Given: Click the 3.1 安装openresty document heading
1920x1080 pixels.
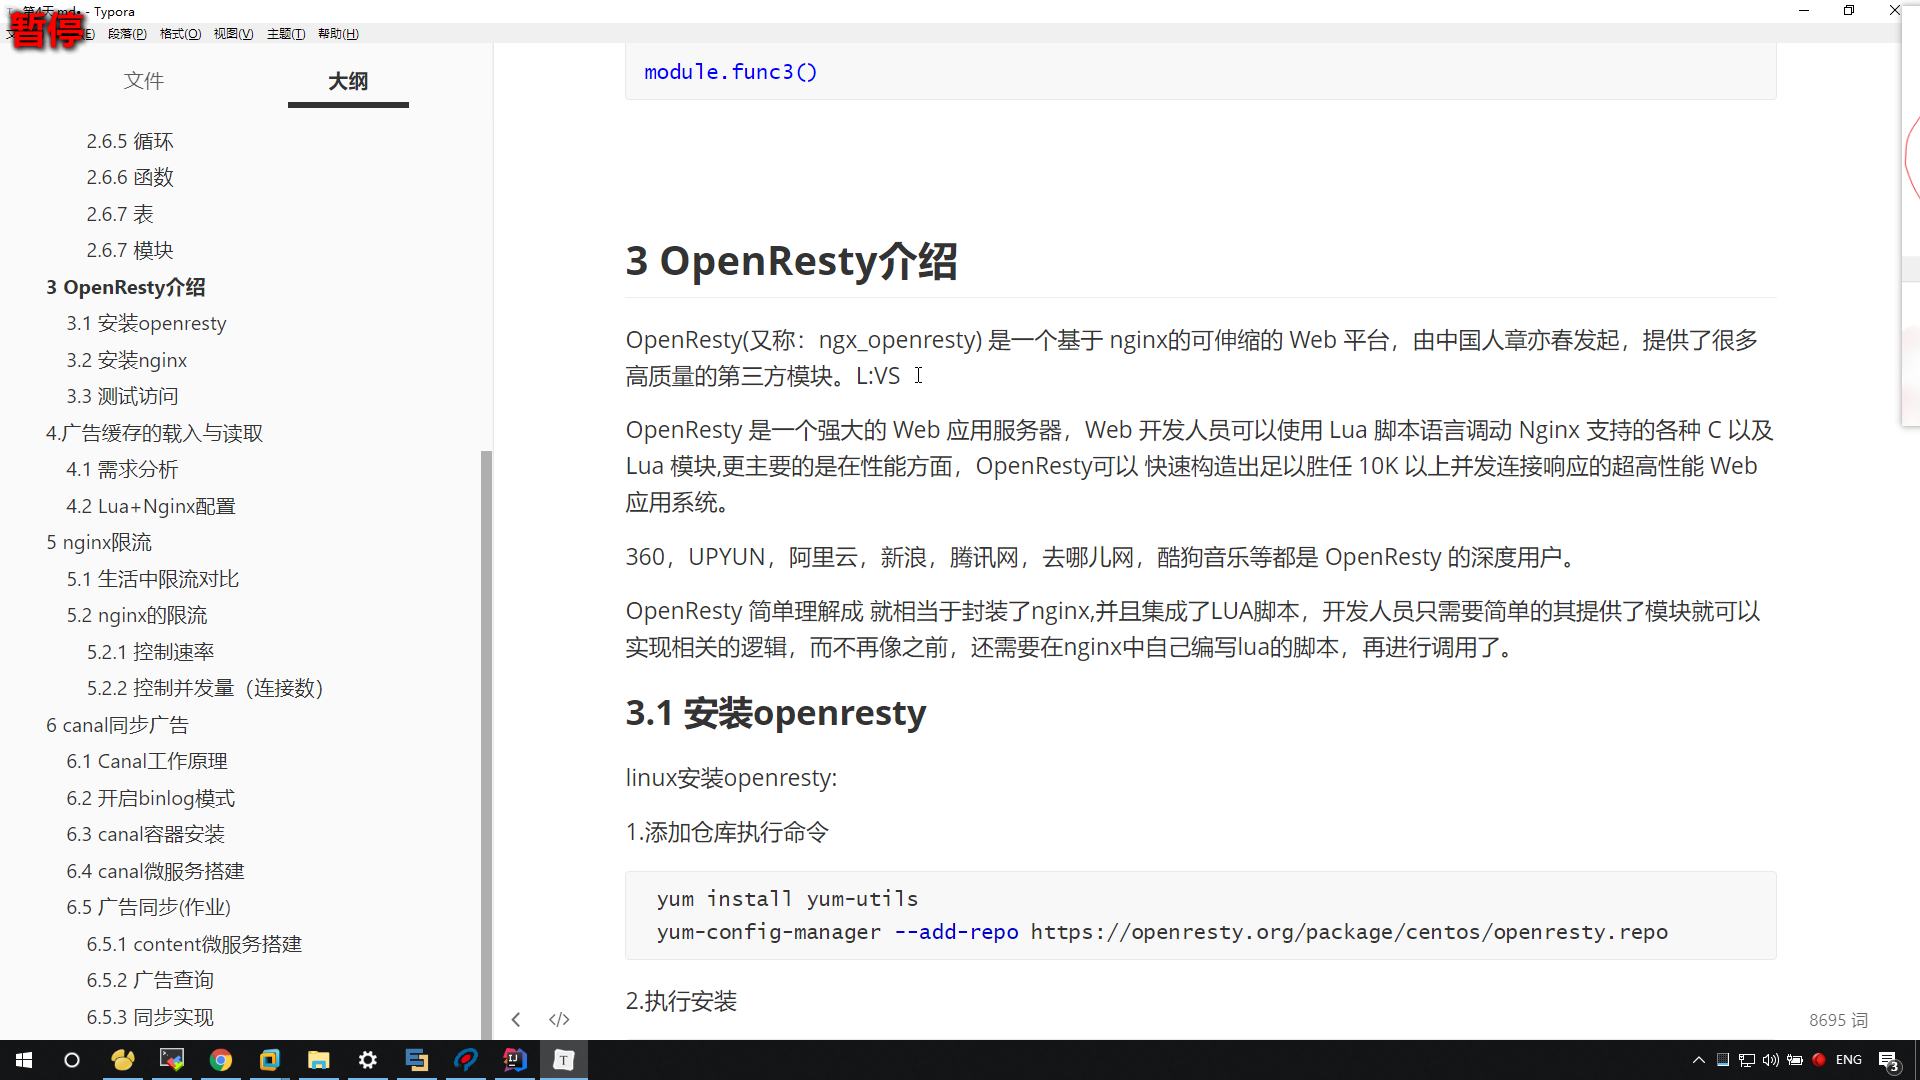Looking at the screenshot, I should (776, 713).
